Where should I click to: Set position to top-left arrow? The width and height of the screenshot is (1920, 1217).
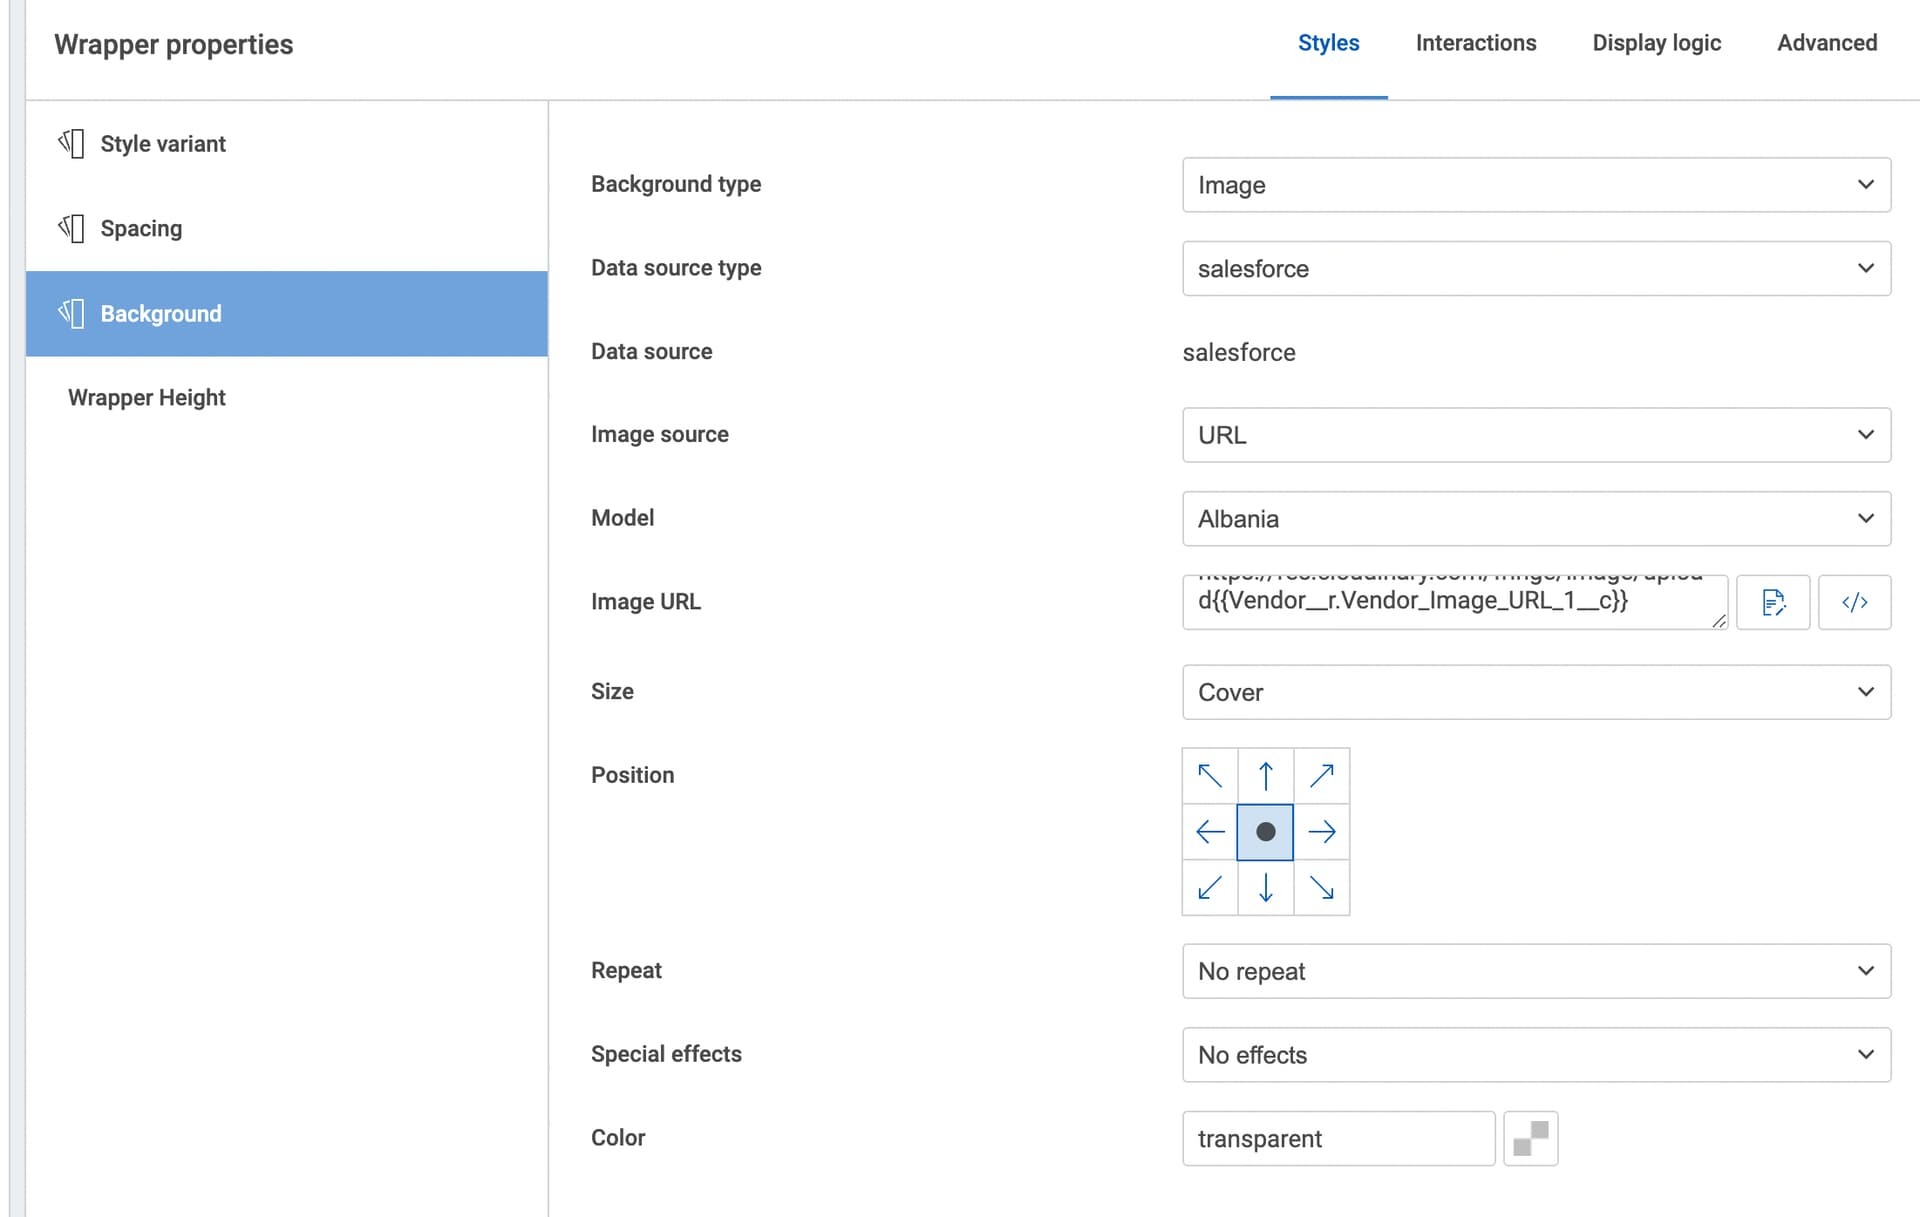coord(1210,776)
